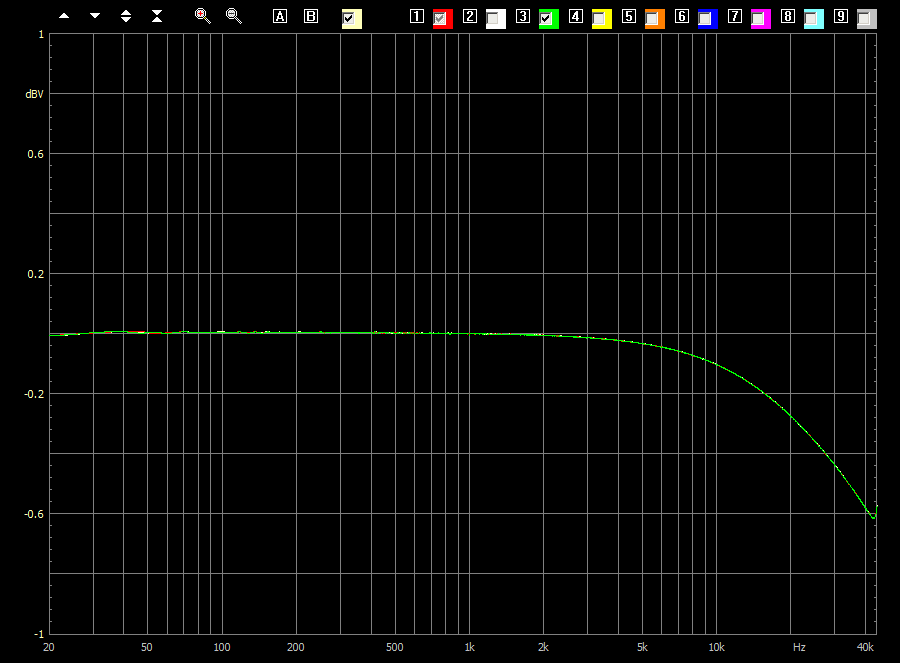The width and height of the screenshot is (900, 663).
Task: Click the 40k frequency axis label
Action: 865,647
